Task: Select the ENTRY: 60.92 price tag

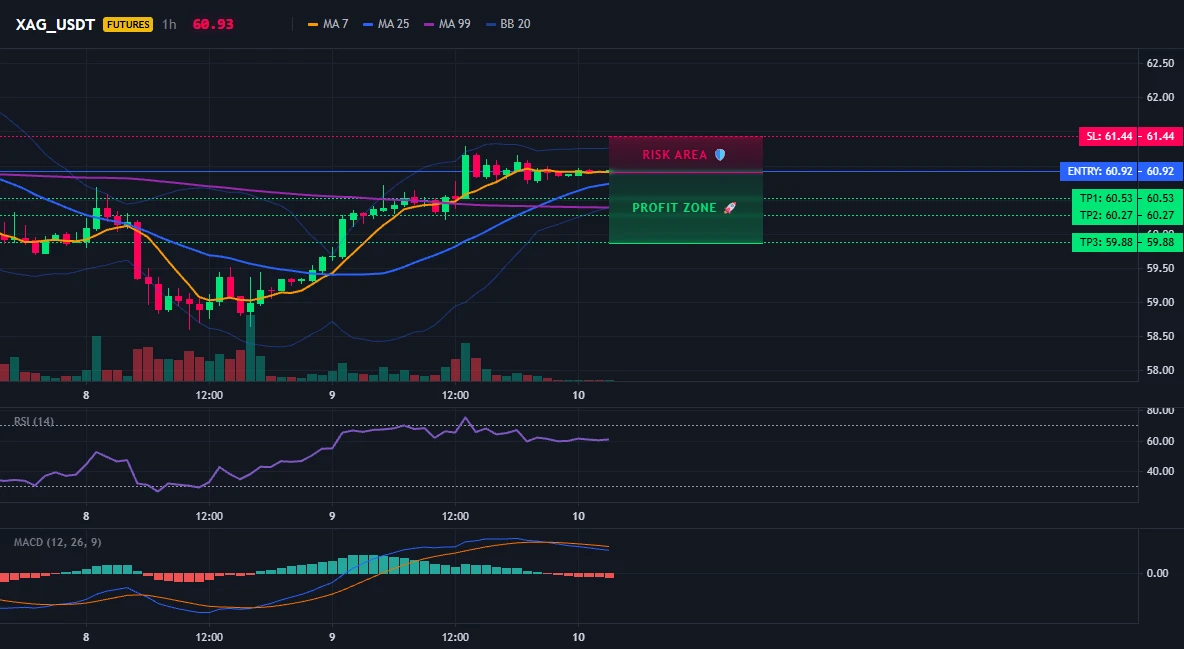Action: pyautogui.click(x=1099, y=172)
